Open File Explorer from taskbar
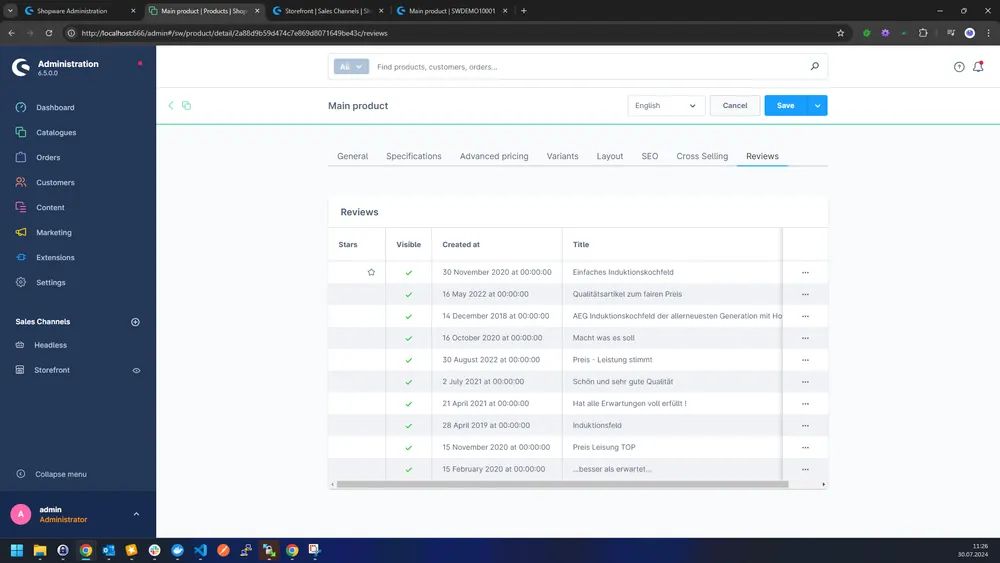The height and width of the screenshot is (563, 1000). tap(40, 550)
